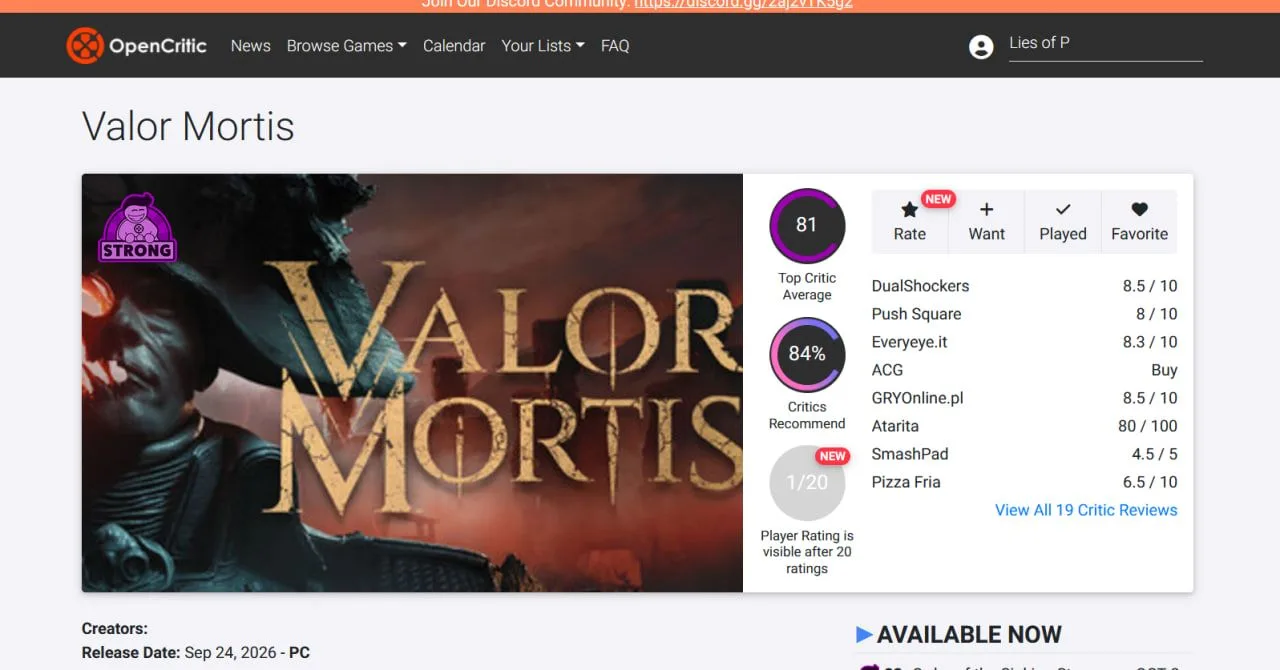Click the 8.5 / 10 DualShockers score
Viewport: 1280px width, 670px height.
[1150, 286]
